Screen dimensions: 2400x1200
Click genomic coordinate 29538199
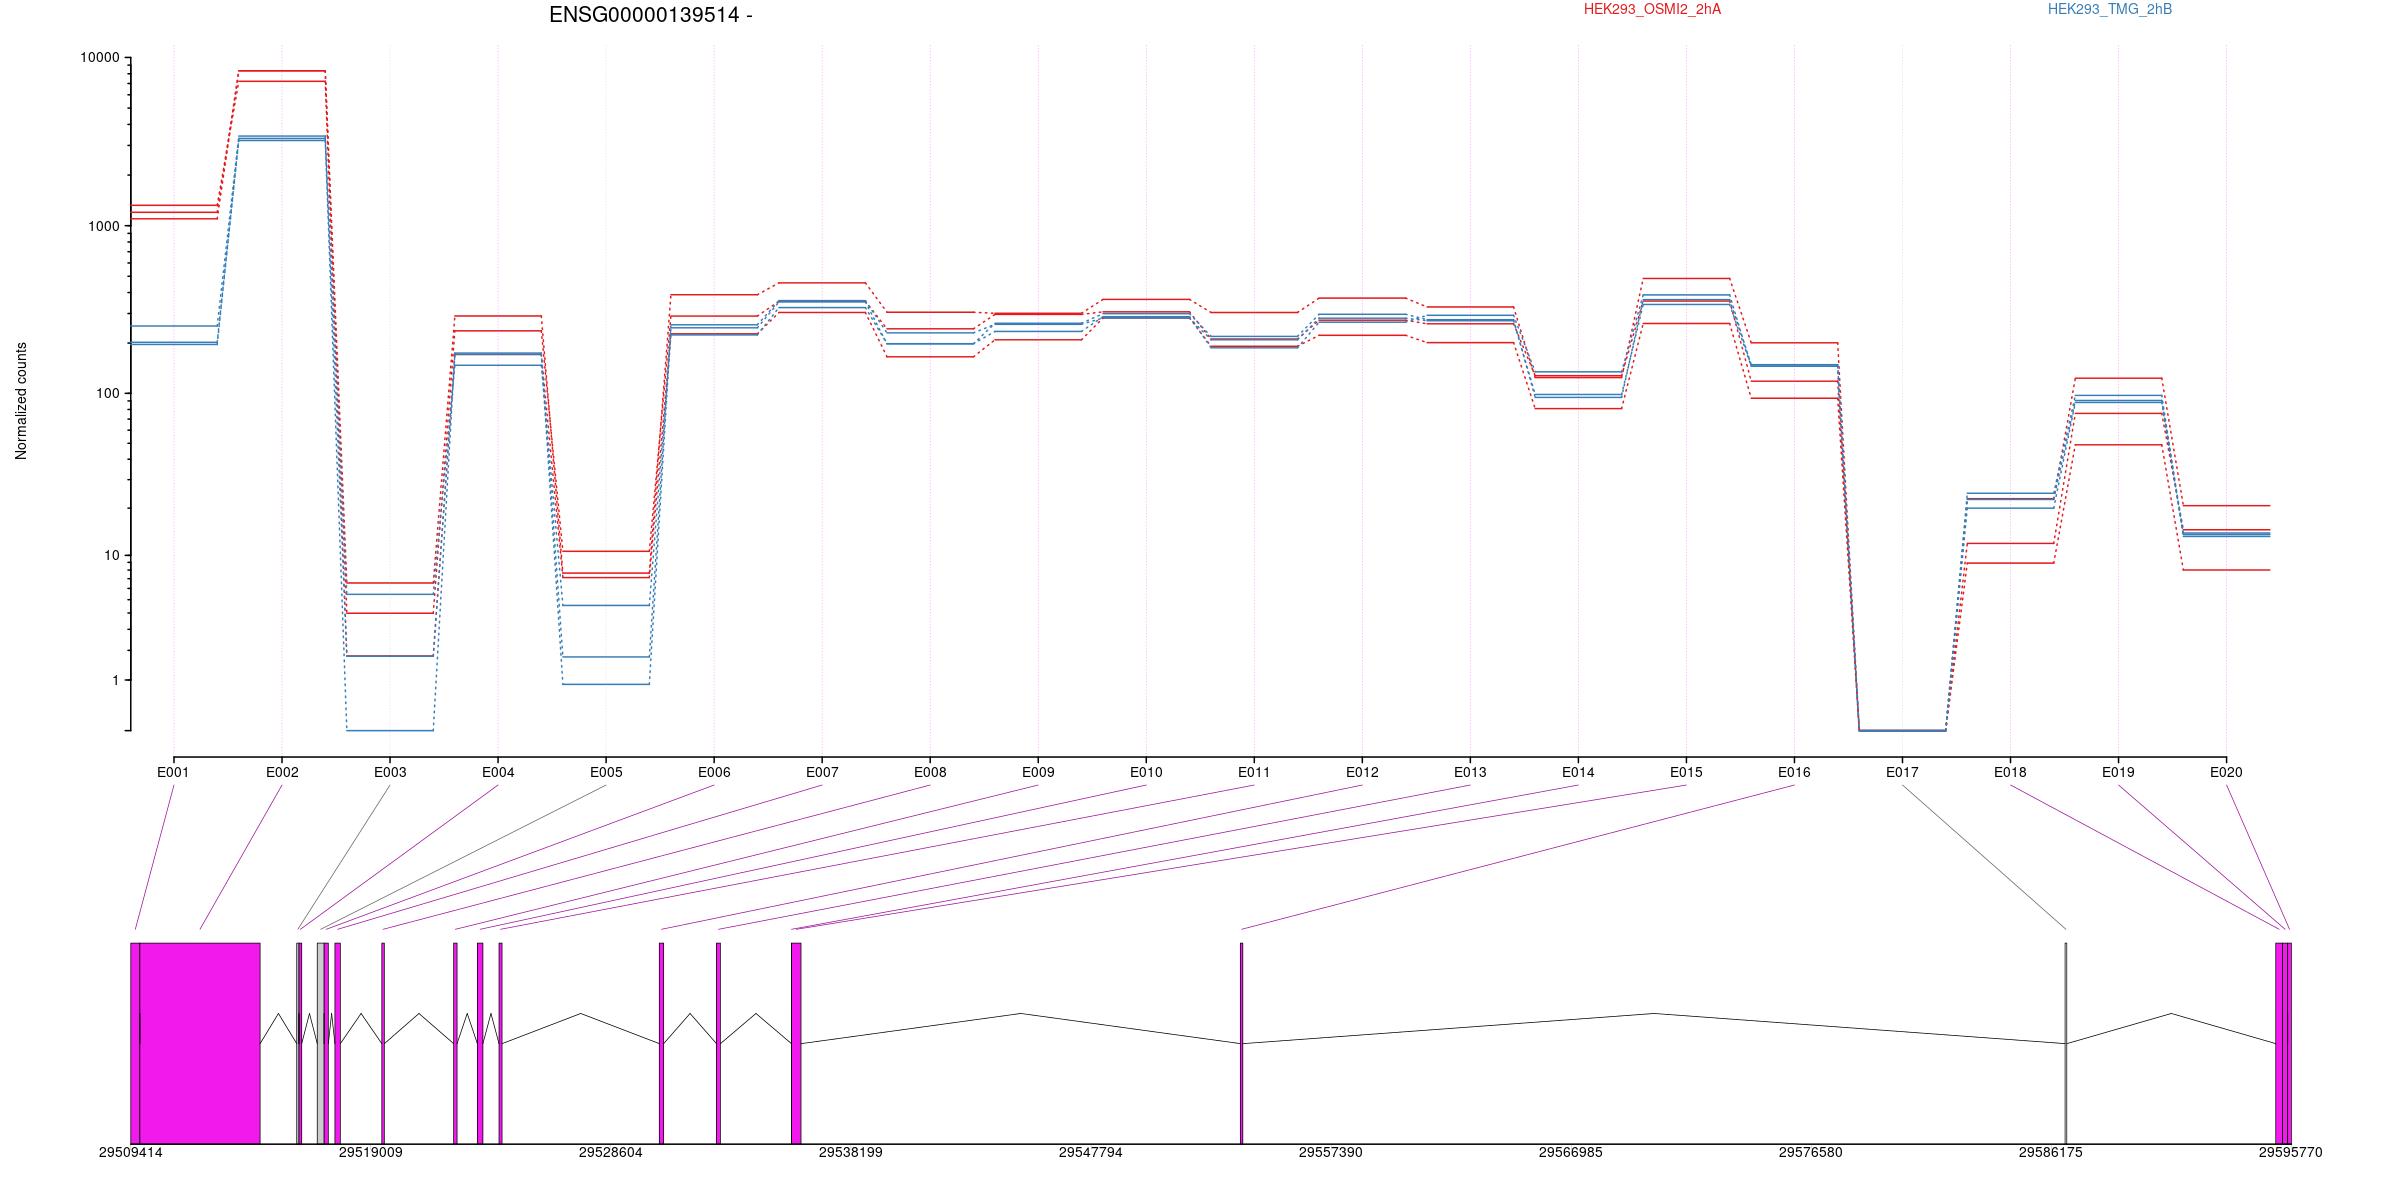[x=851, y=1152]
